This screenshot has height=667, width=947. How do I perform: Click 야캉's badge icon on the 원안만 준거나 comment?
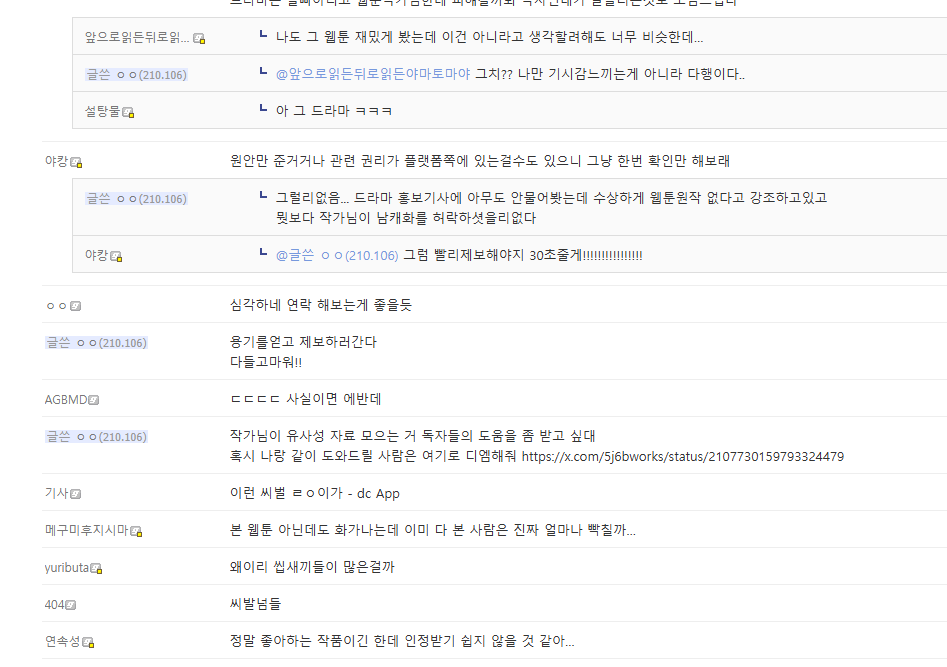(x=76, y=163)
